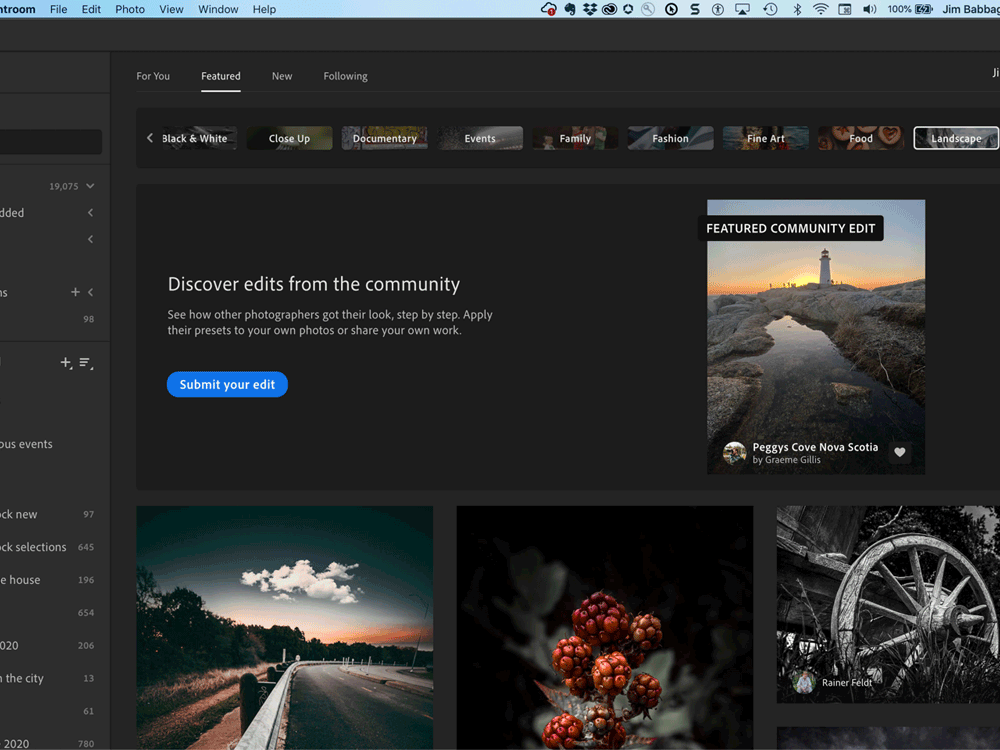
Task: Click plus icon in the connections row
Action: (x=75, y=291)
